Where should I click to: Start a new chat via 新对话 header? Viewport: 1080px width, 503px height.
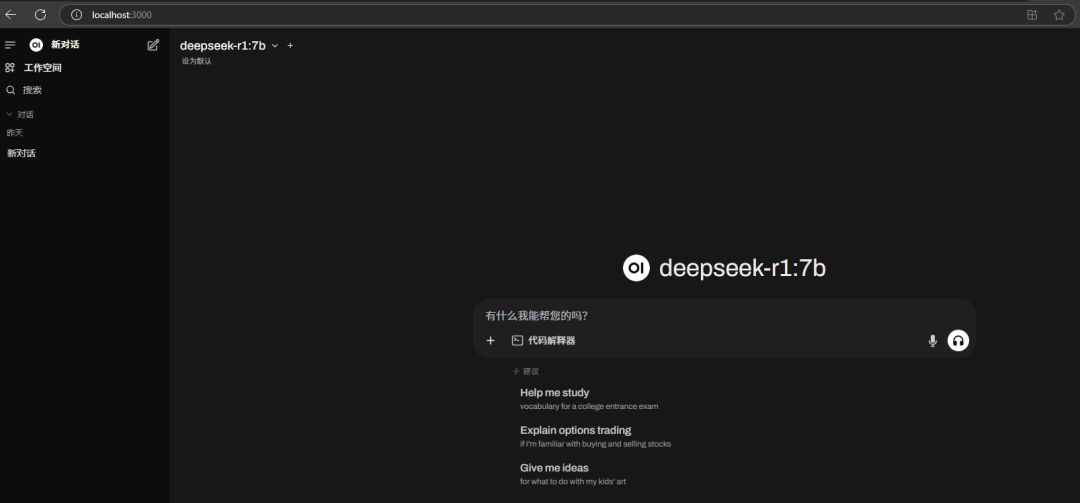(65, 45)
